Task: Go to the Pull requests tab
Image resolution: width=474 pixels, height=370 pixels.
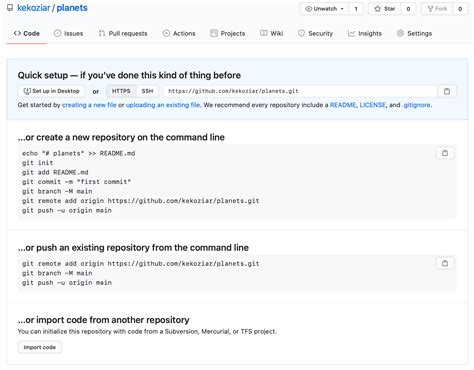Action: (x=123, y=33)
